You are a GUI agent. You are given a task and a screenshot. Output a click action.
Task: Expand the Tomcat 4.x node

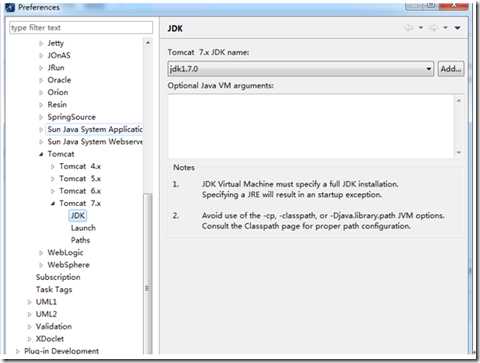(53, 166)
